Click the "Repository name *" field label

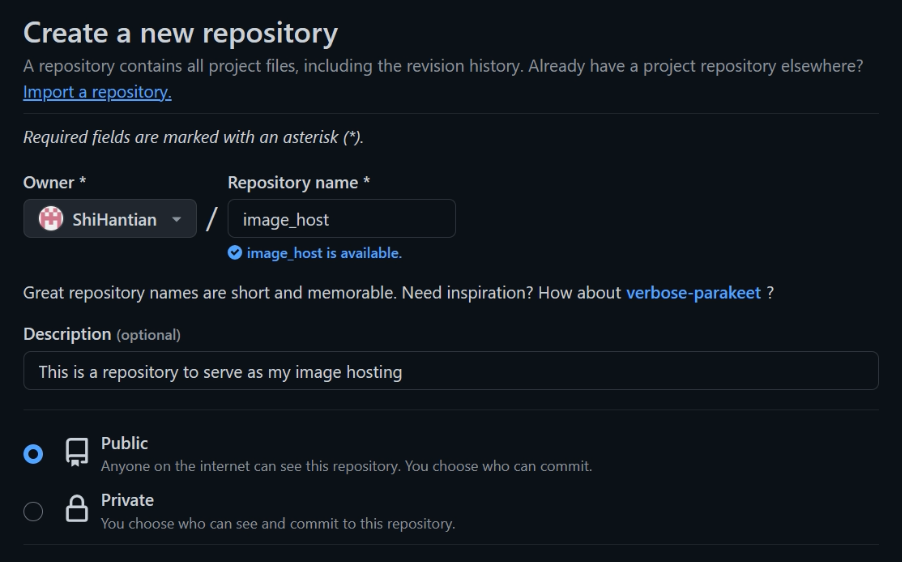tap(299, 182)
